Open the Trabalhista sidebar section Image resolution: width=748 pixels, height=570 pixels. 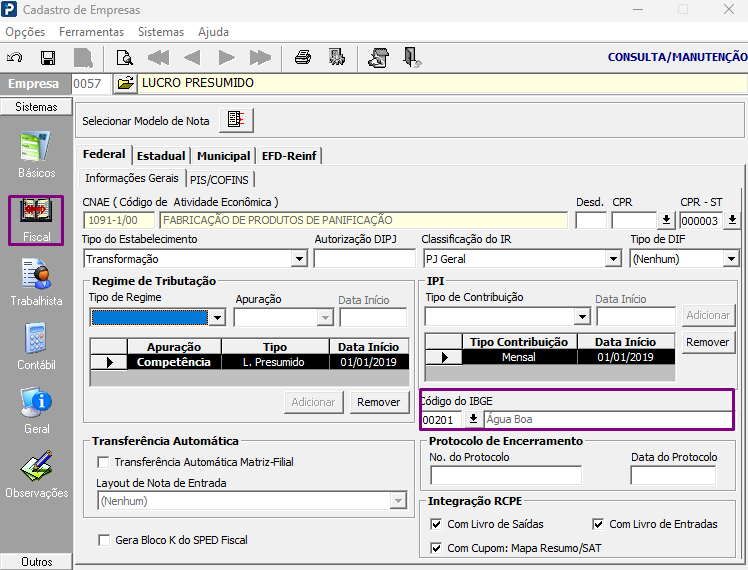[x=36, y=282]
